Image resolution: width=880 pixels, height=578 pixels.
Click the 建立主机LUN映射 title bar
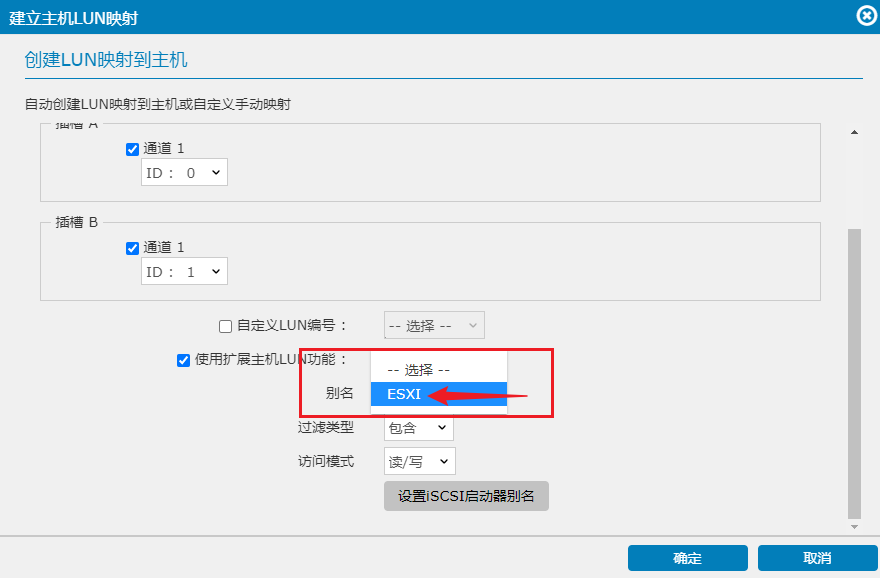click(400, 16)
